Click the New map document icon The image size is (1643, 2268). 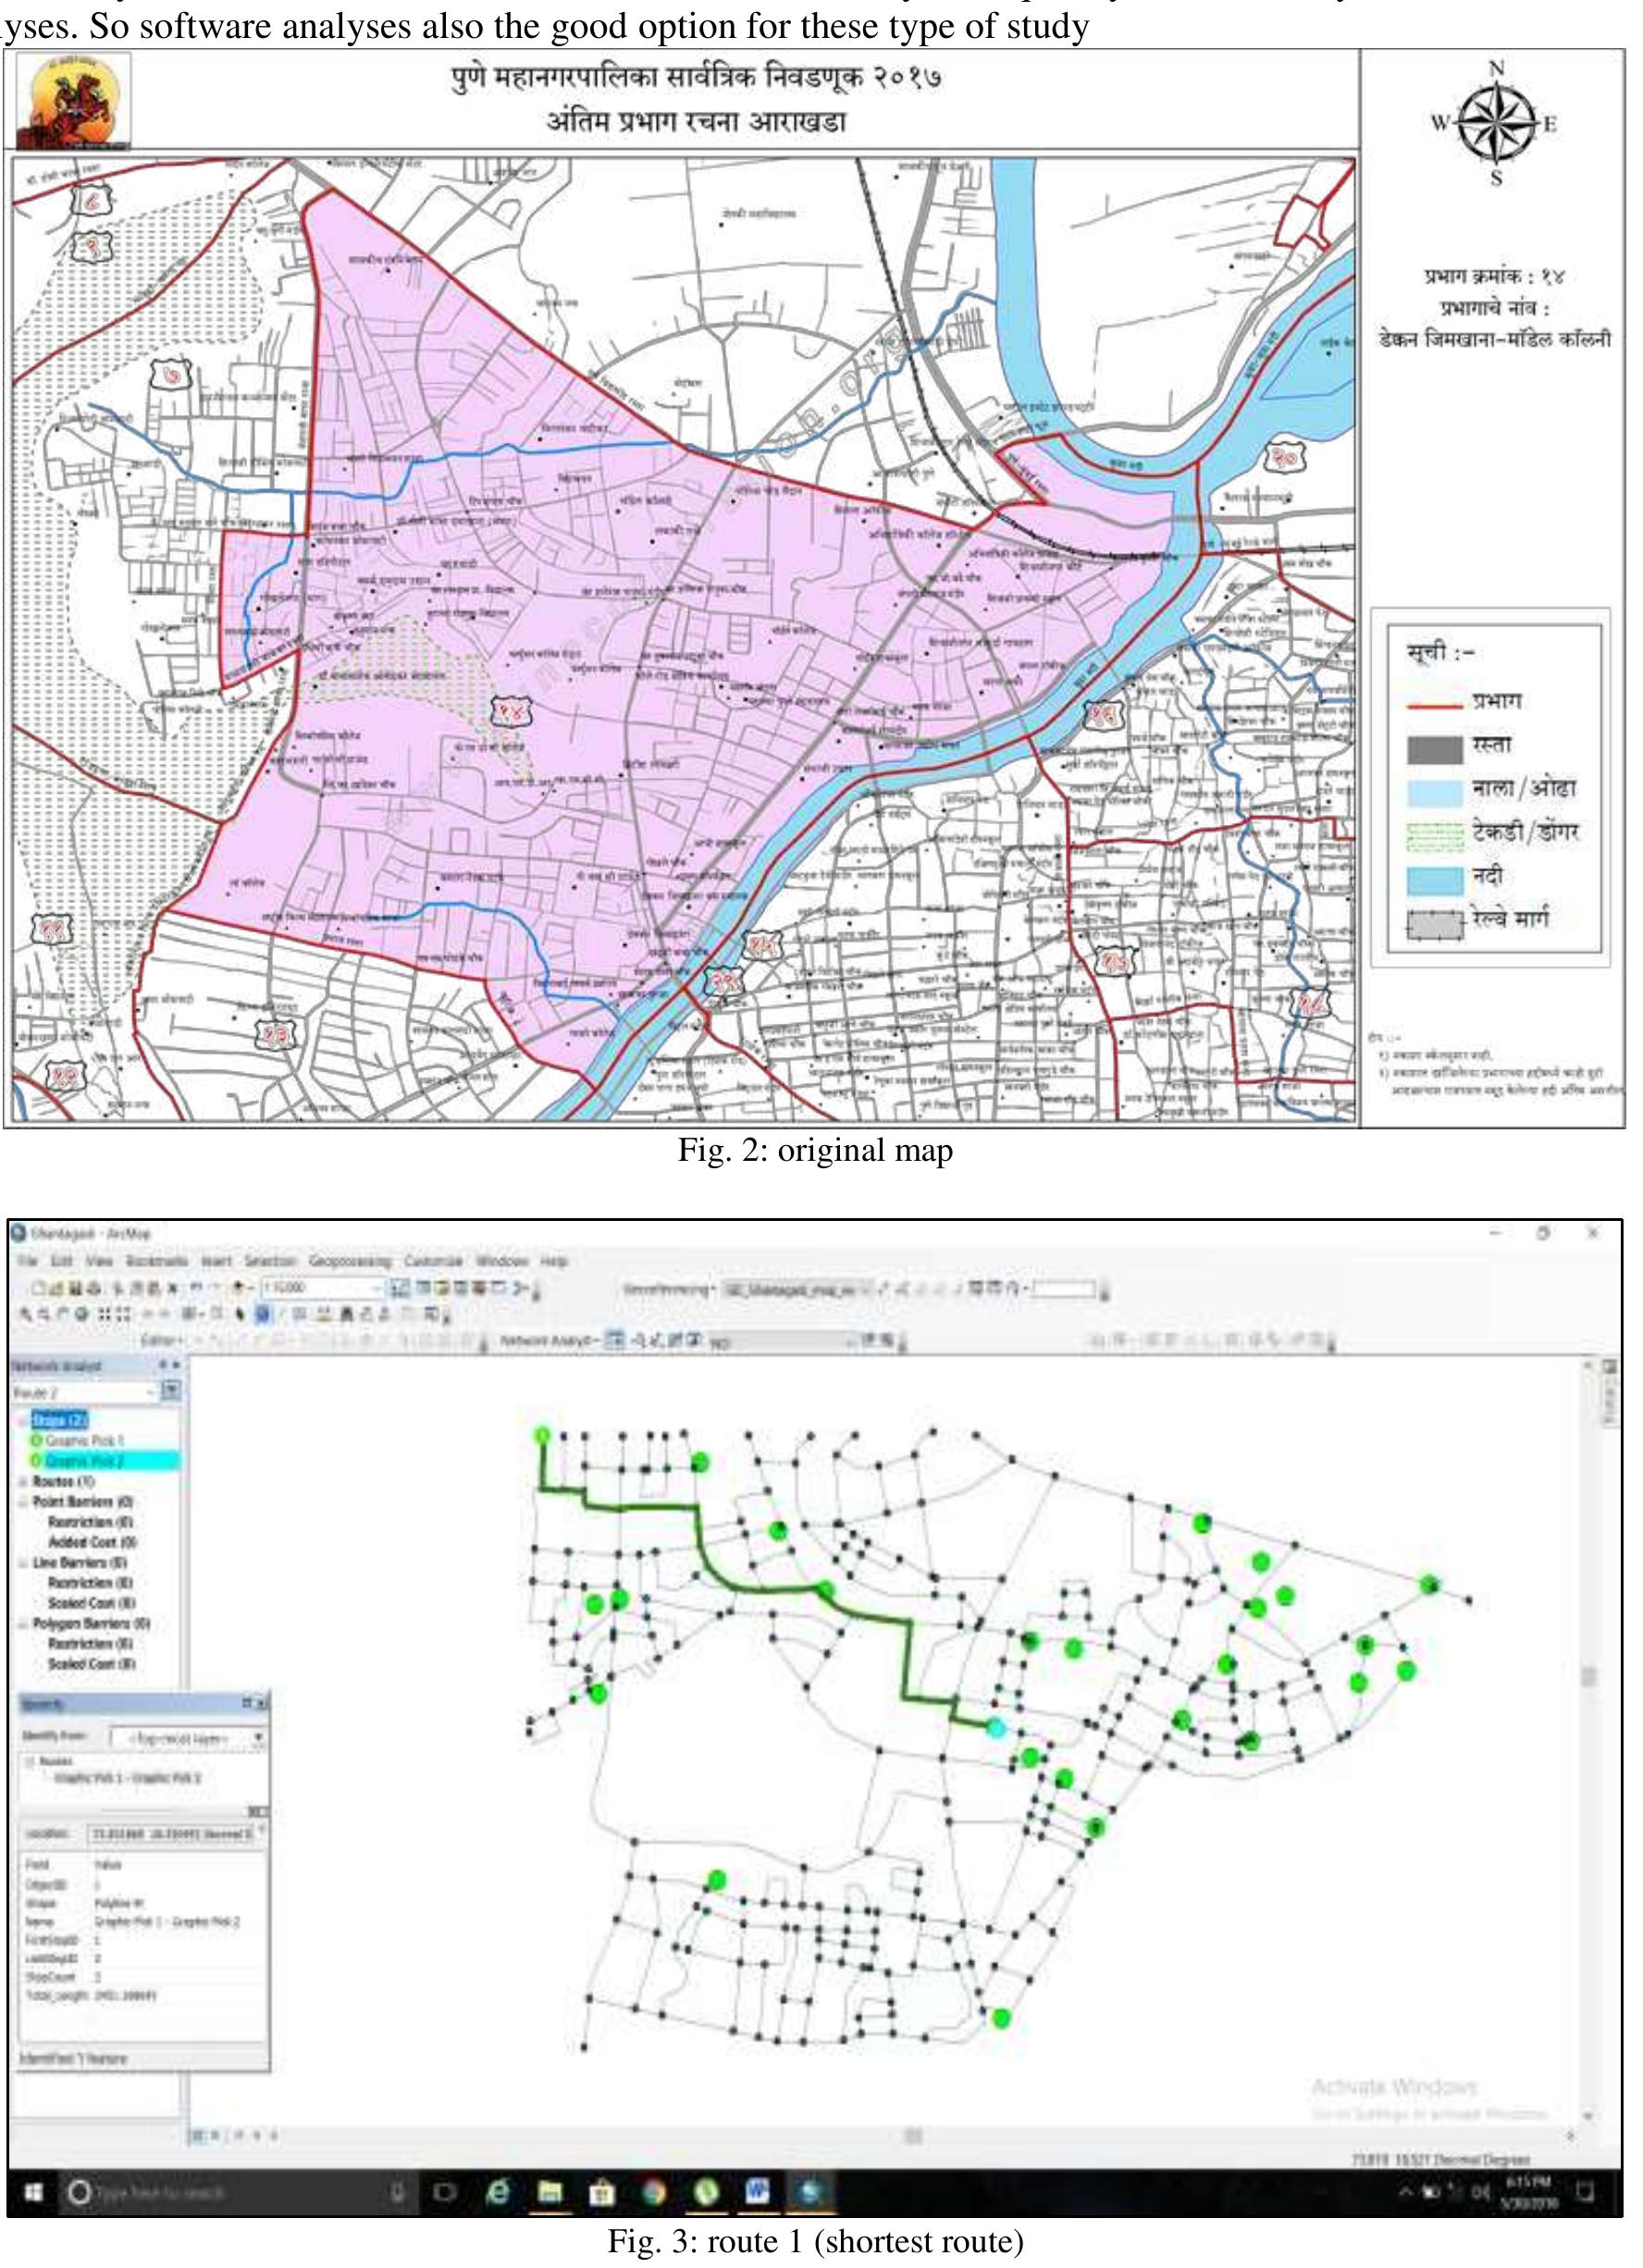point(40,1288)
